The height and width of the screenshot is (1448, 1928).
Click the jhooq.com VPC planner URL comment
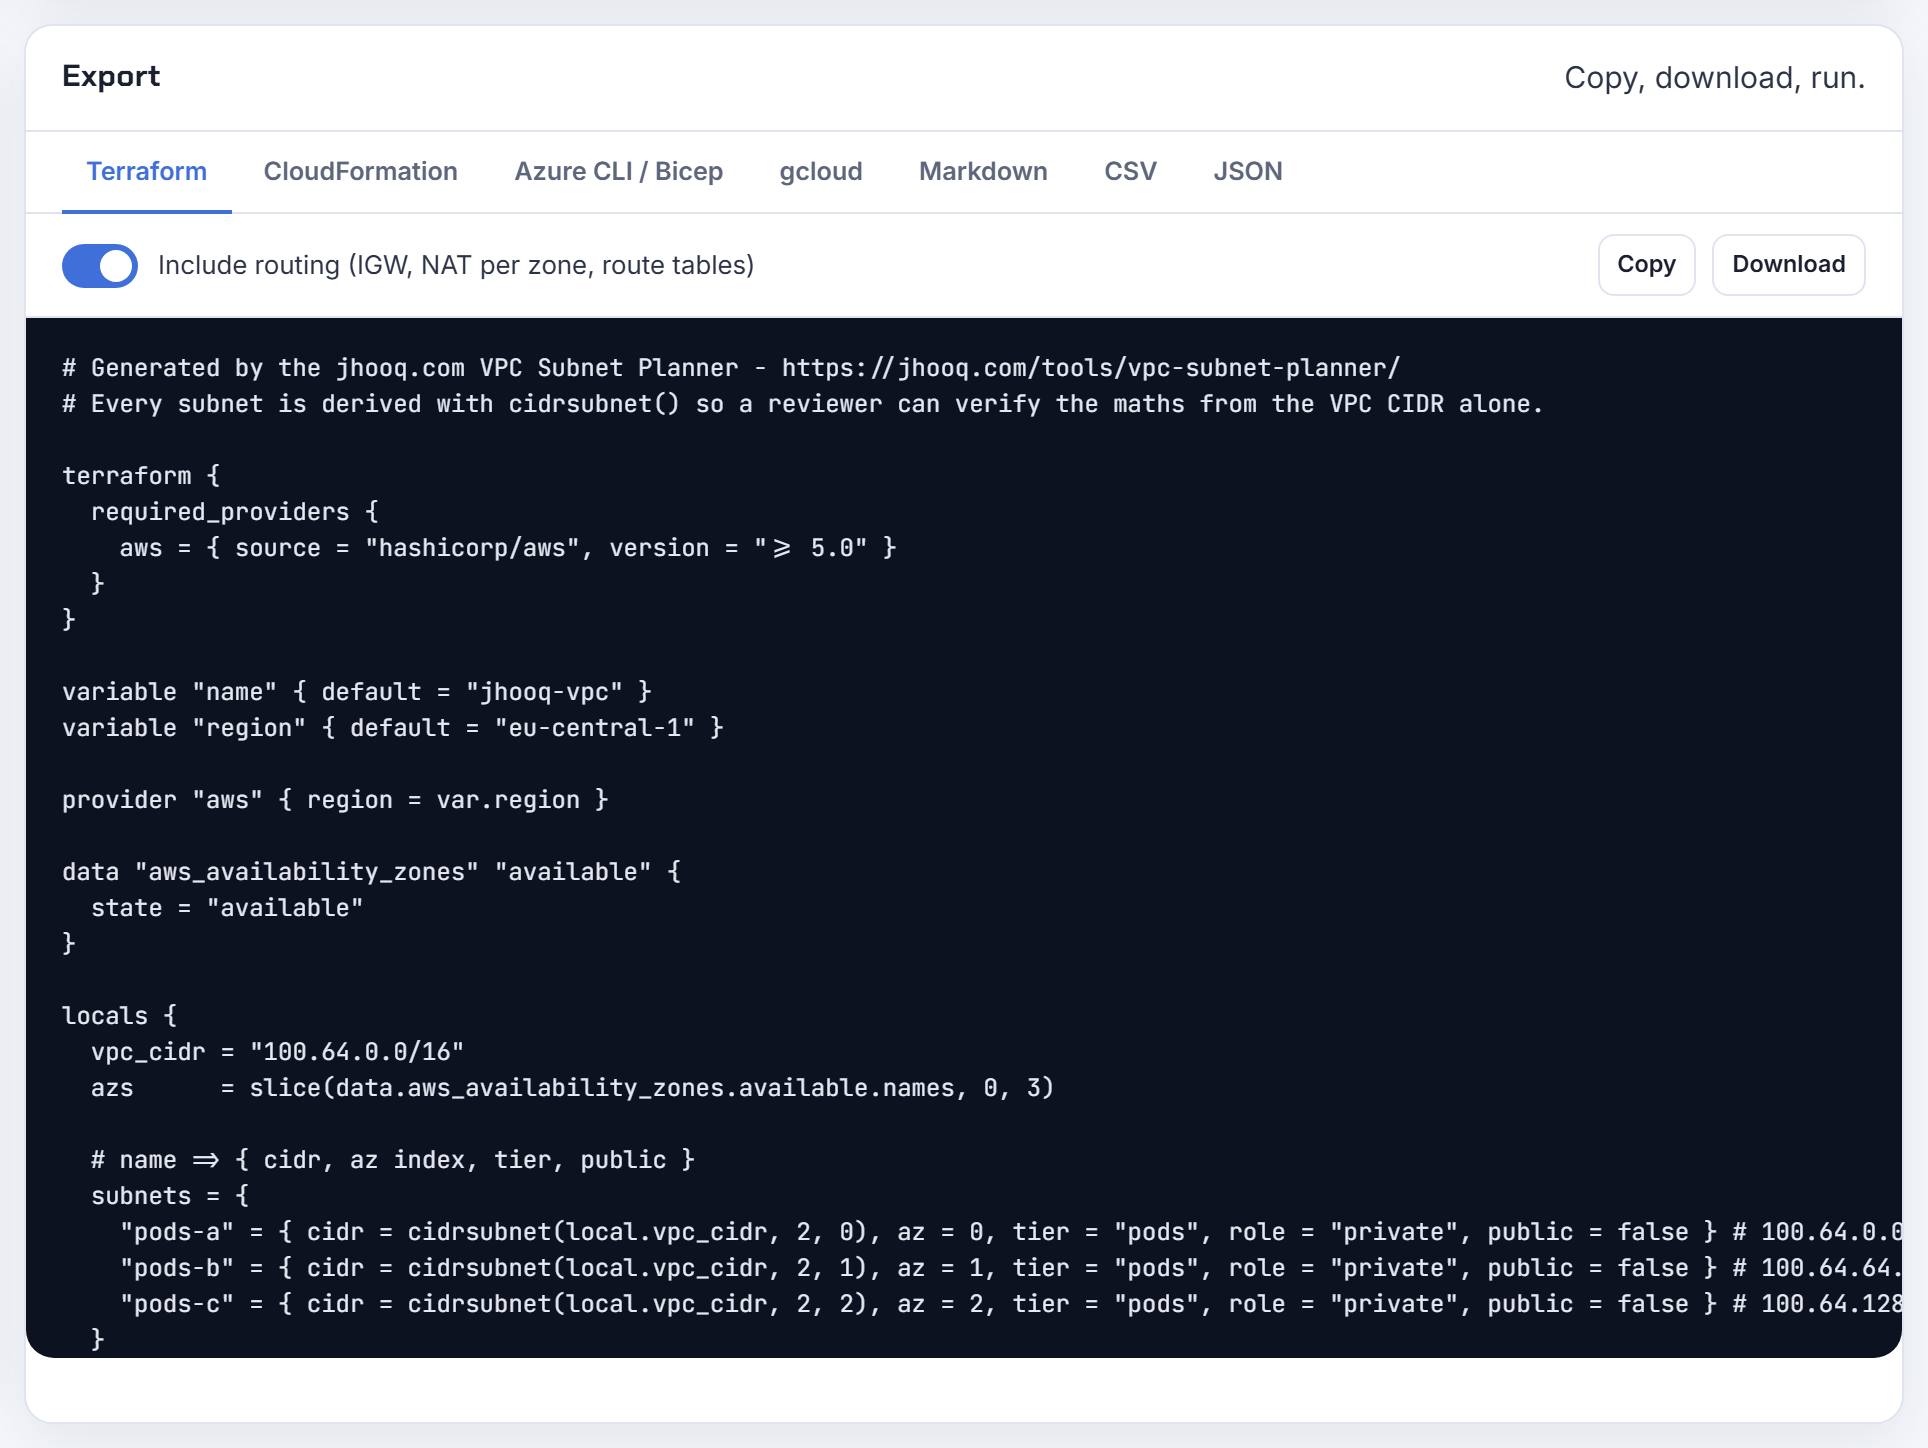point(731,368)
